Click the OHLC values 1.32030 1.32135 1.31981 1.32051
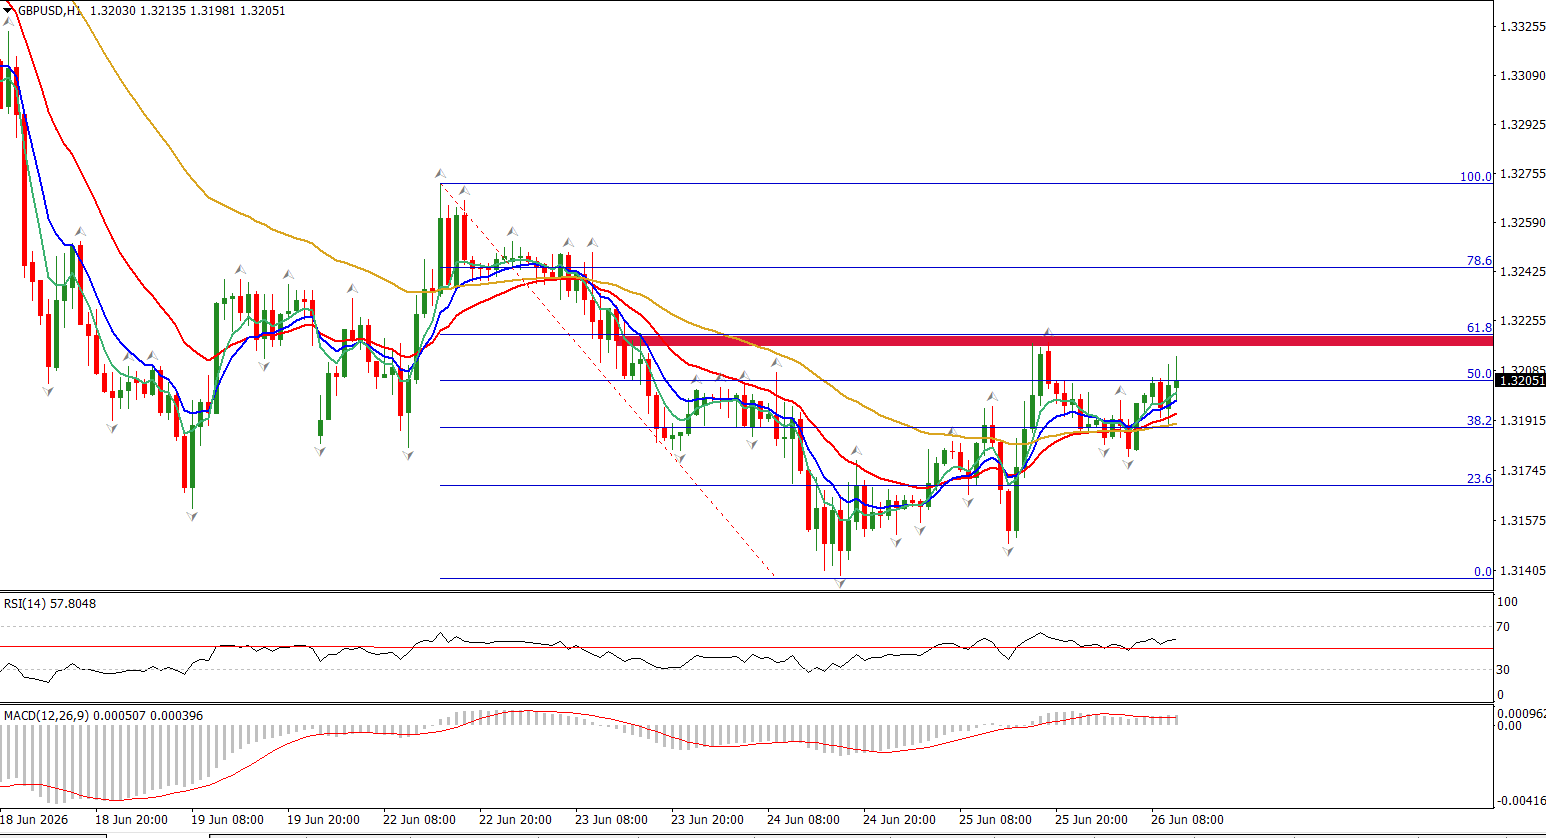The height and width of the screenshot is (838, 1546). coord(188,10)
